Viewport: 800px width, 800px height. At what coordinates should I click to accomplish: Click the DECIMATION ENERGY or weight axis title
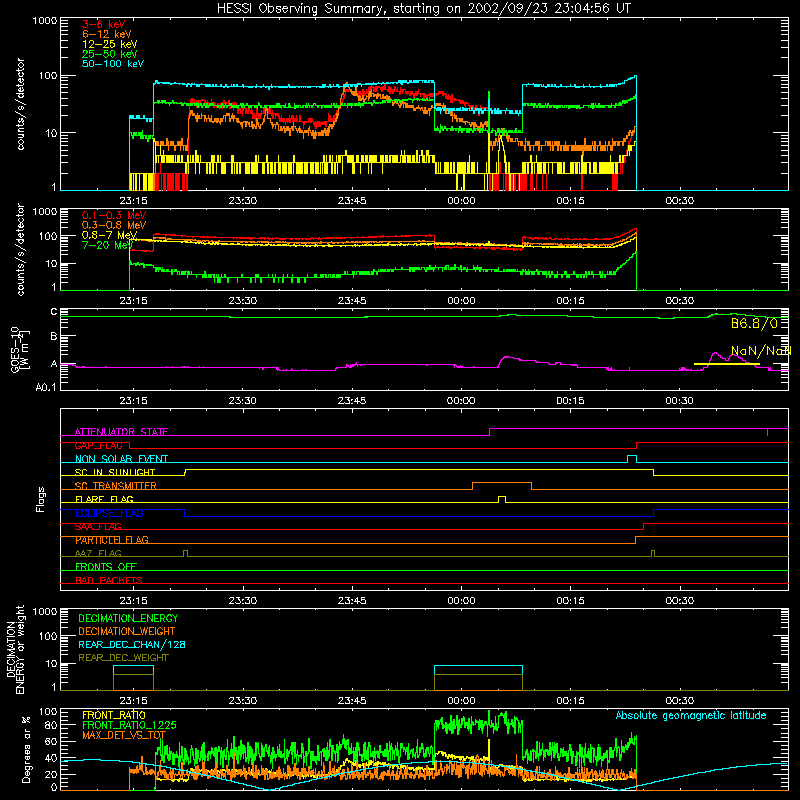(15, 650)
